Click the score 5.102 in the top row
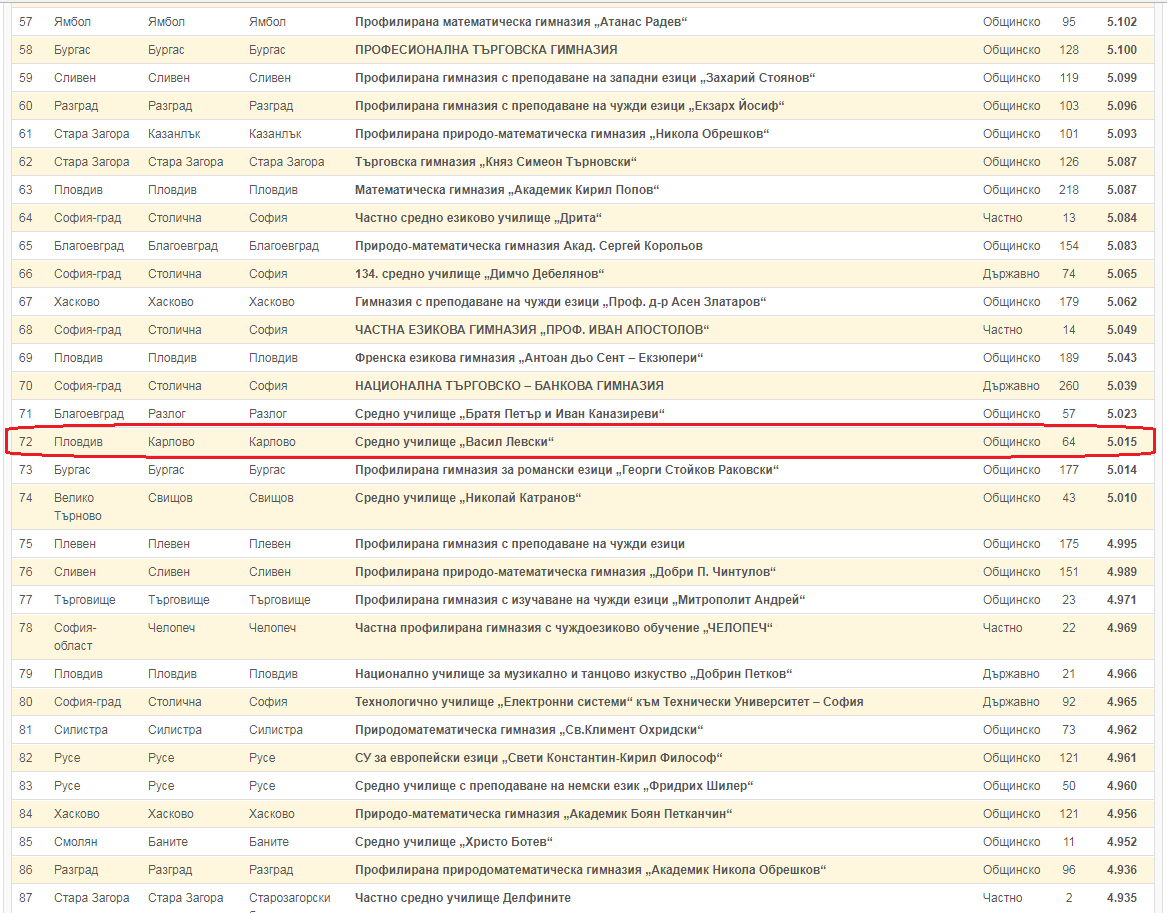The height and width of the screenshot is (913, 1167). (x=1121, y=22)
